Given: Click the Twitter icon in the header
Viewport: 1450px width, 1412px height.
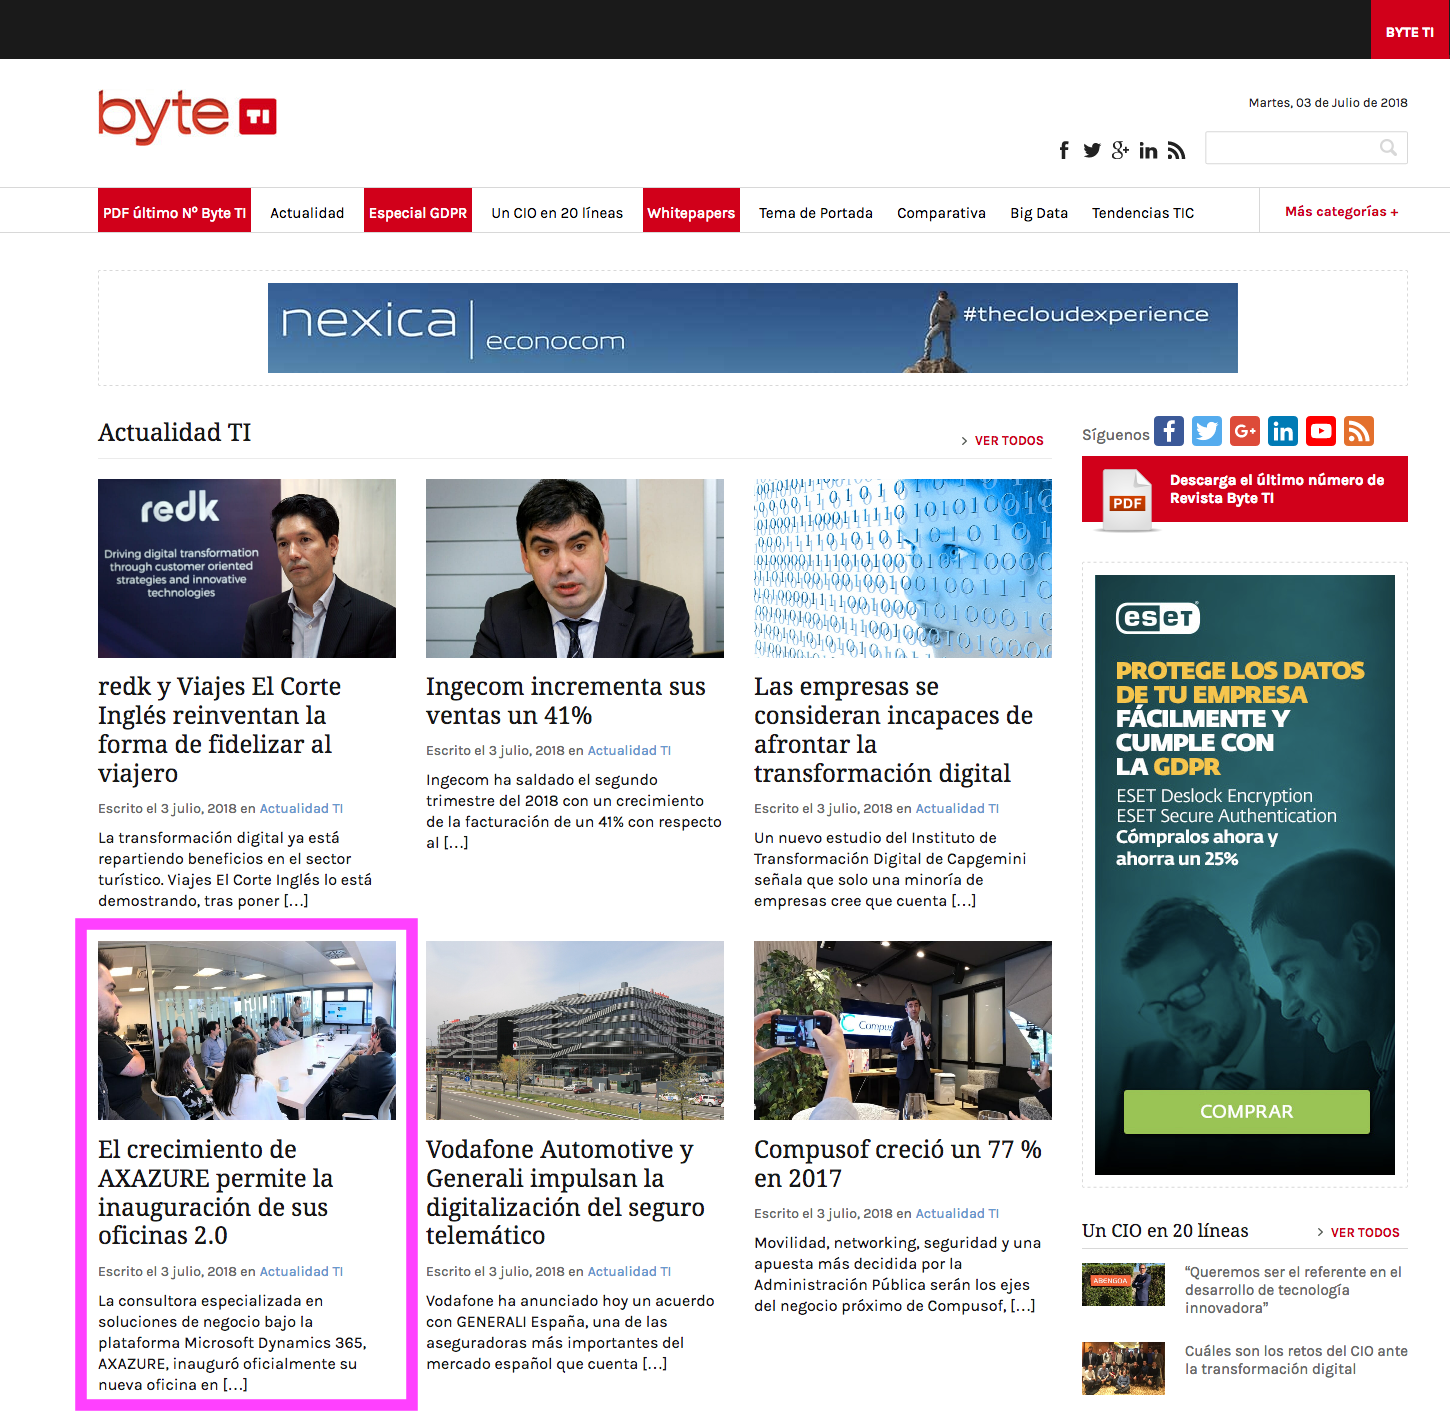Looking at the screenshot, I should pos(1092,150).
